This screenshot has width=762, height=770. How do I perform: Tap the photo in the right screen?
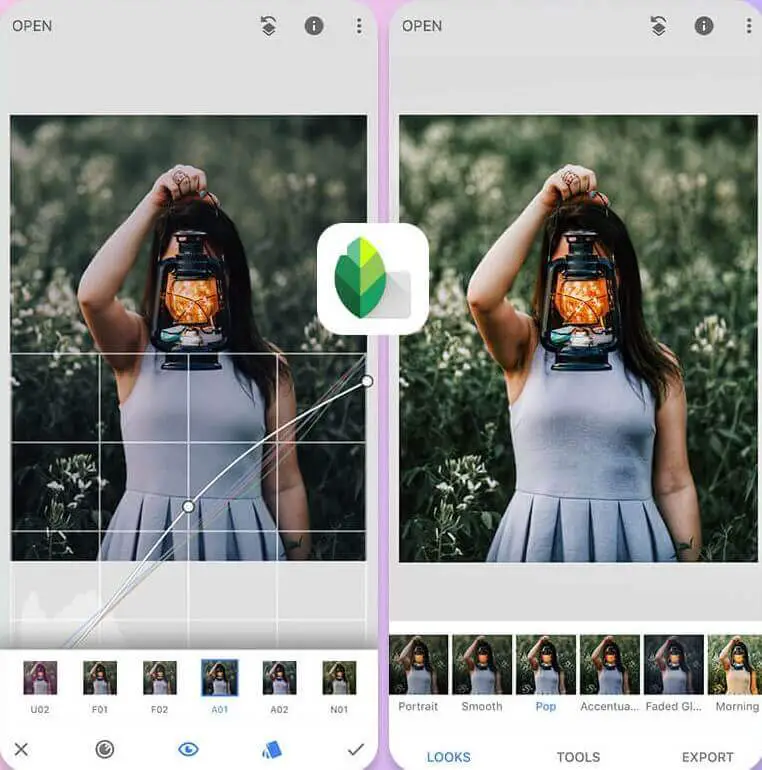pos(578,338)
